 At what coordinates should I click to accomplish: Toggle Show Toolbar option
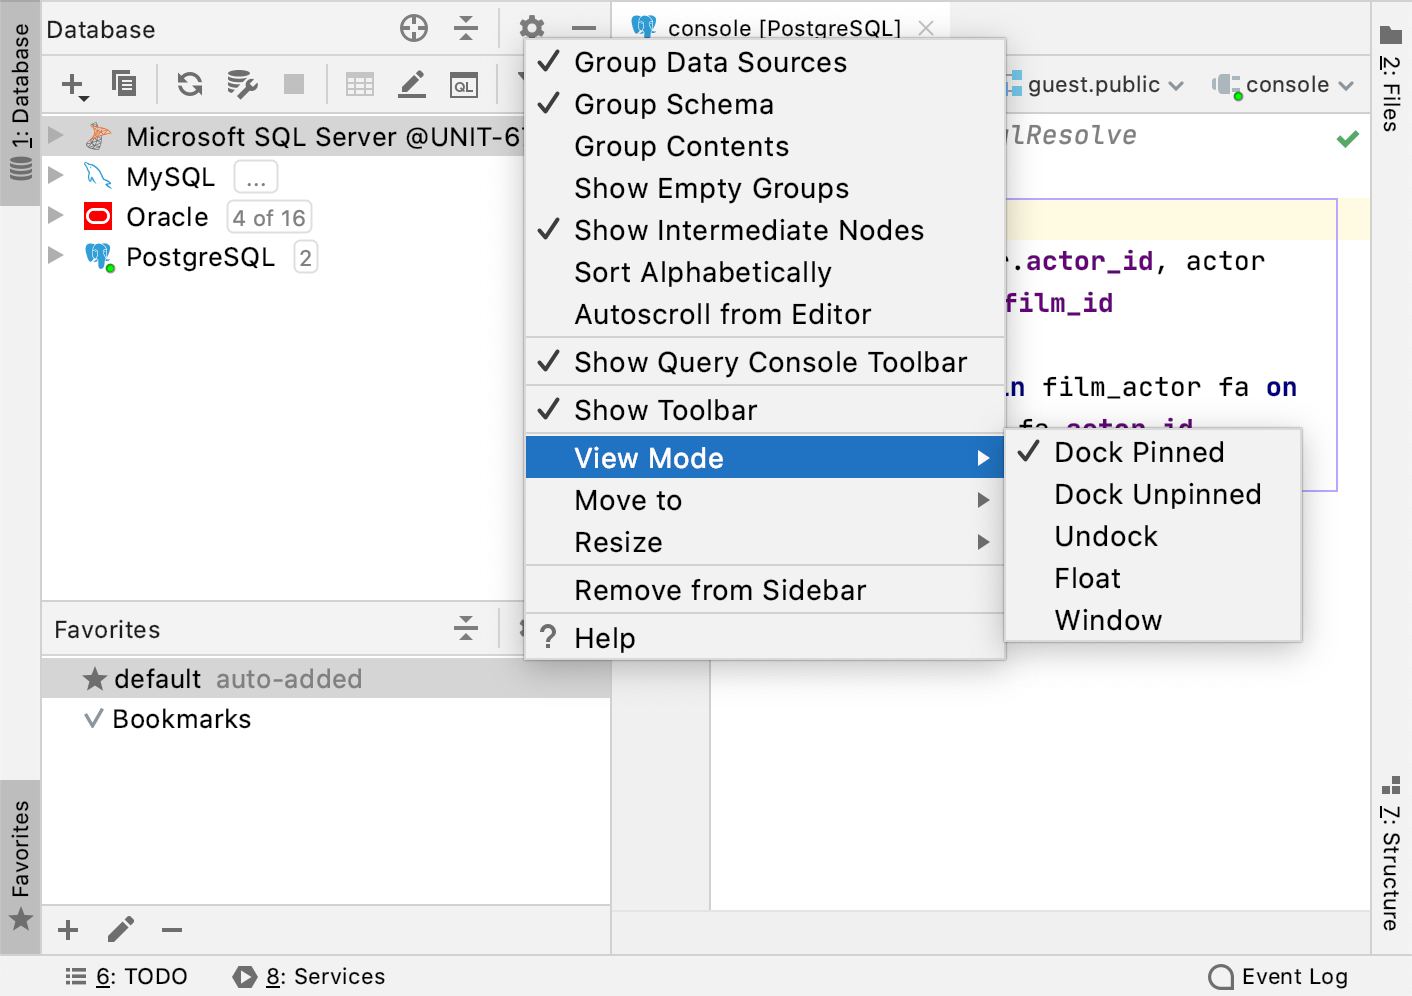tap(765, 410)
